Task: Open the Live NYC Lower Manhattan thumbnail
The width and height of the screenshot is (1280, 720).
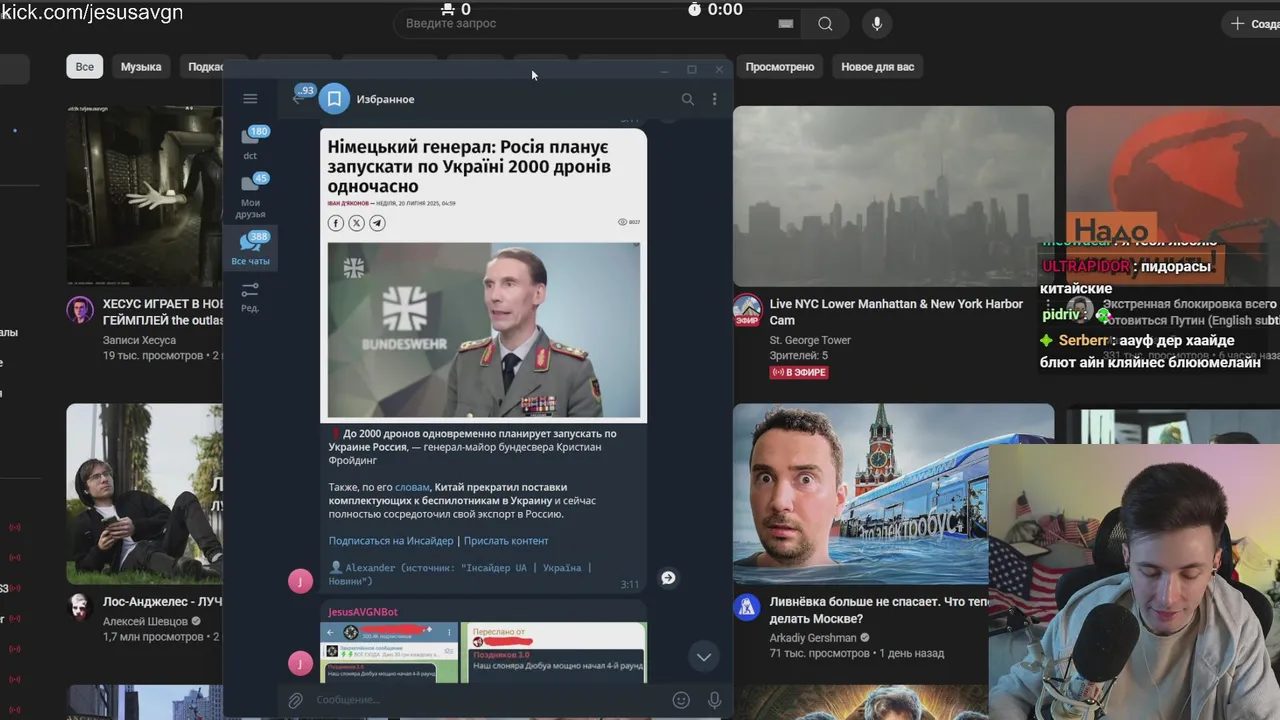Action: tap(893, 196)
